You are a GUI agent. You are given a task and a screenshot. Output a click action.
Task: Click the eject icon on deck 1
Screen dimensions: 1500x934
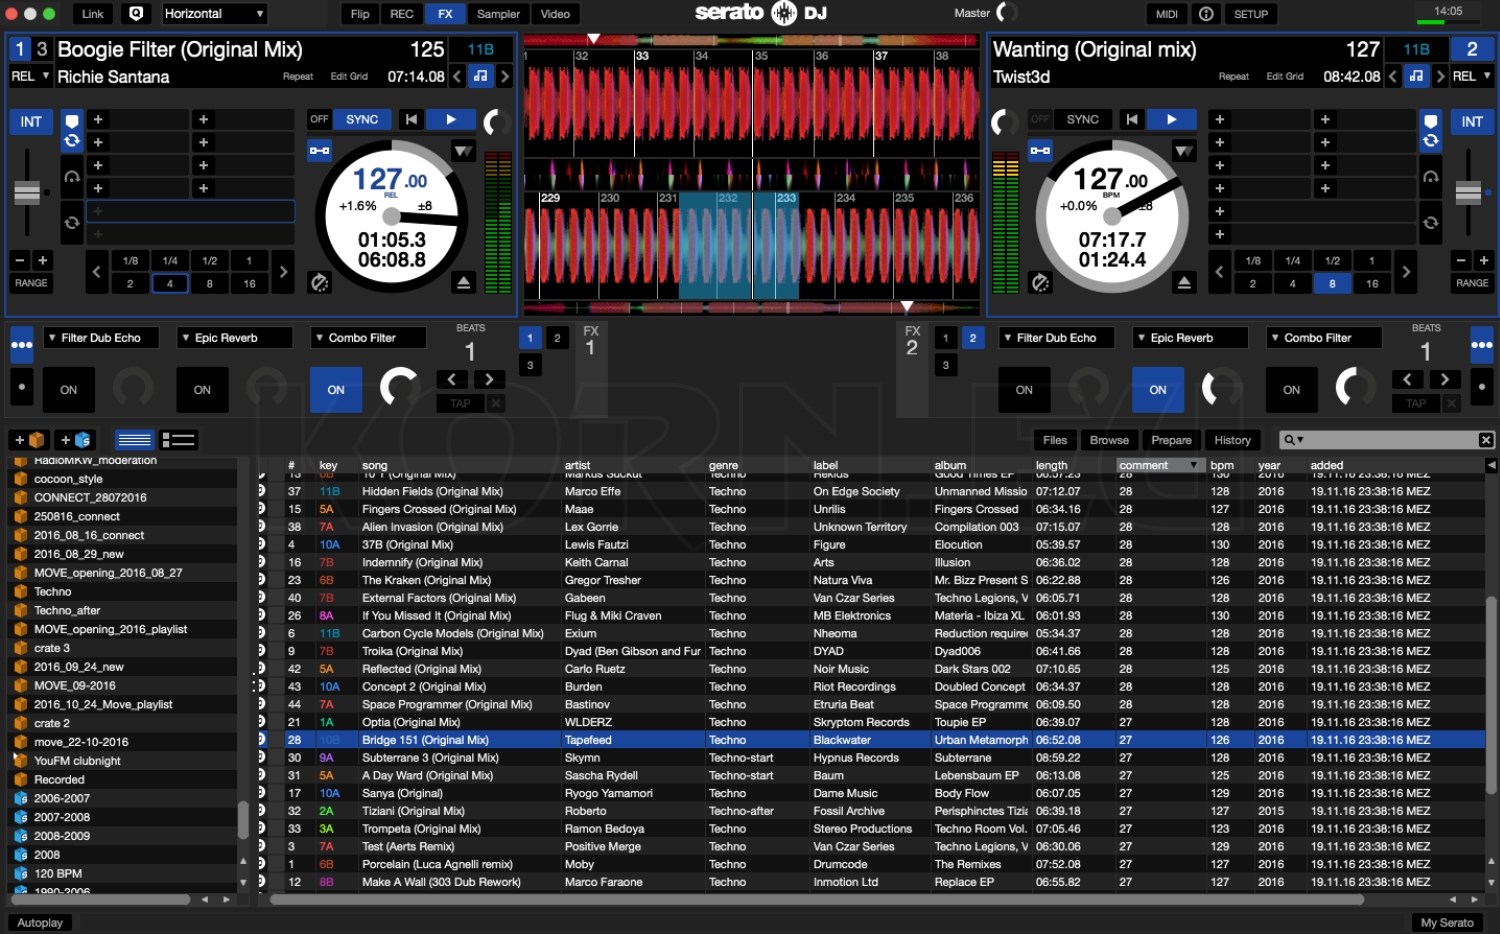pyautogui.click(x=462, y=282)
